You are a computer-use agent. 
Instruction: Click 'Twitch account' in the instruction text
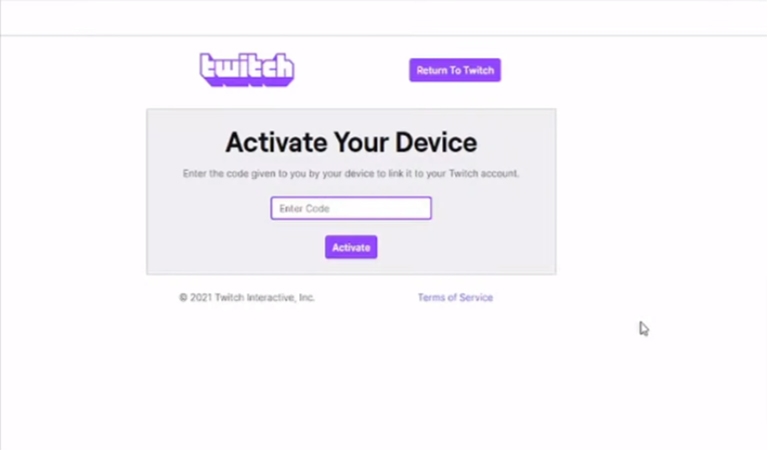(483, 173)
